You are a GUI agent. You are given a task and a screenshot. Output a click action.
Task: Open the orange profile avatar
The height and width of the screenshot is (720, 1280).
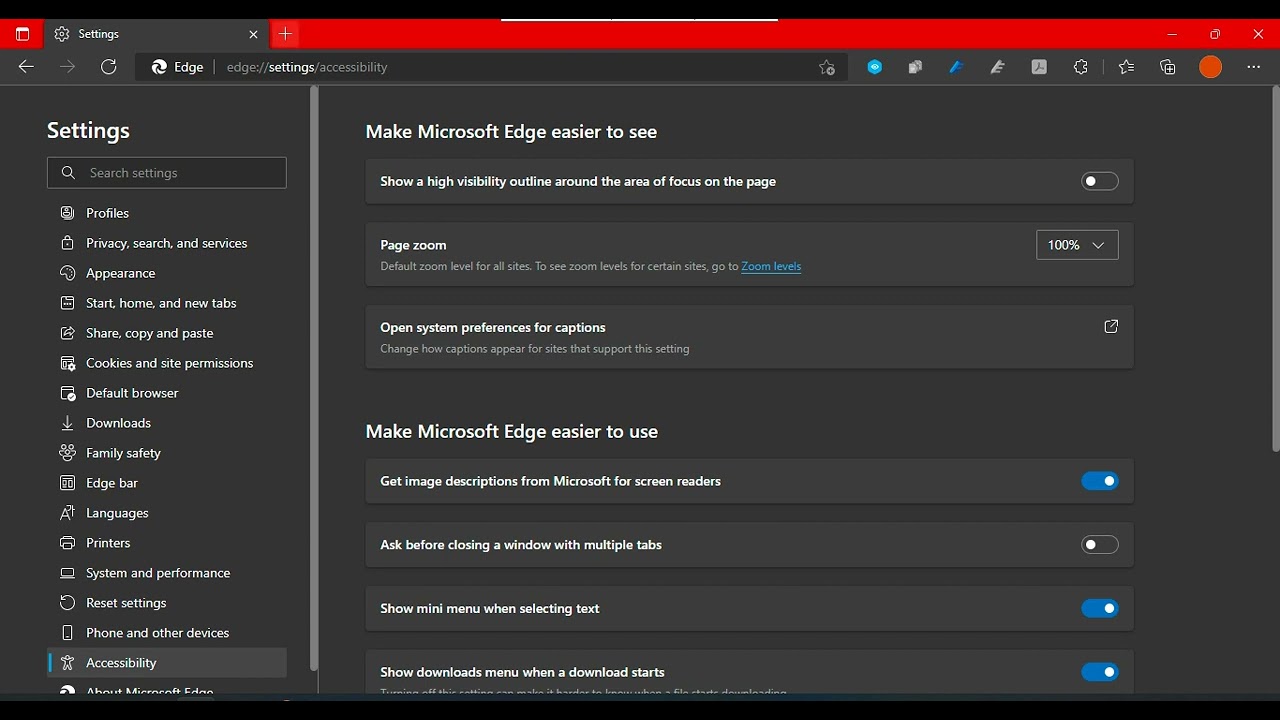1211,67
